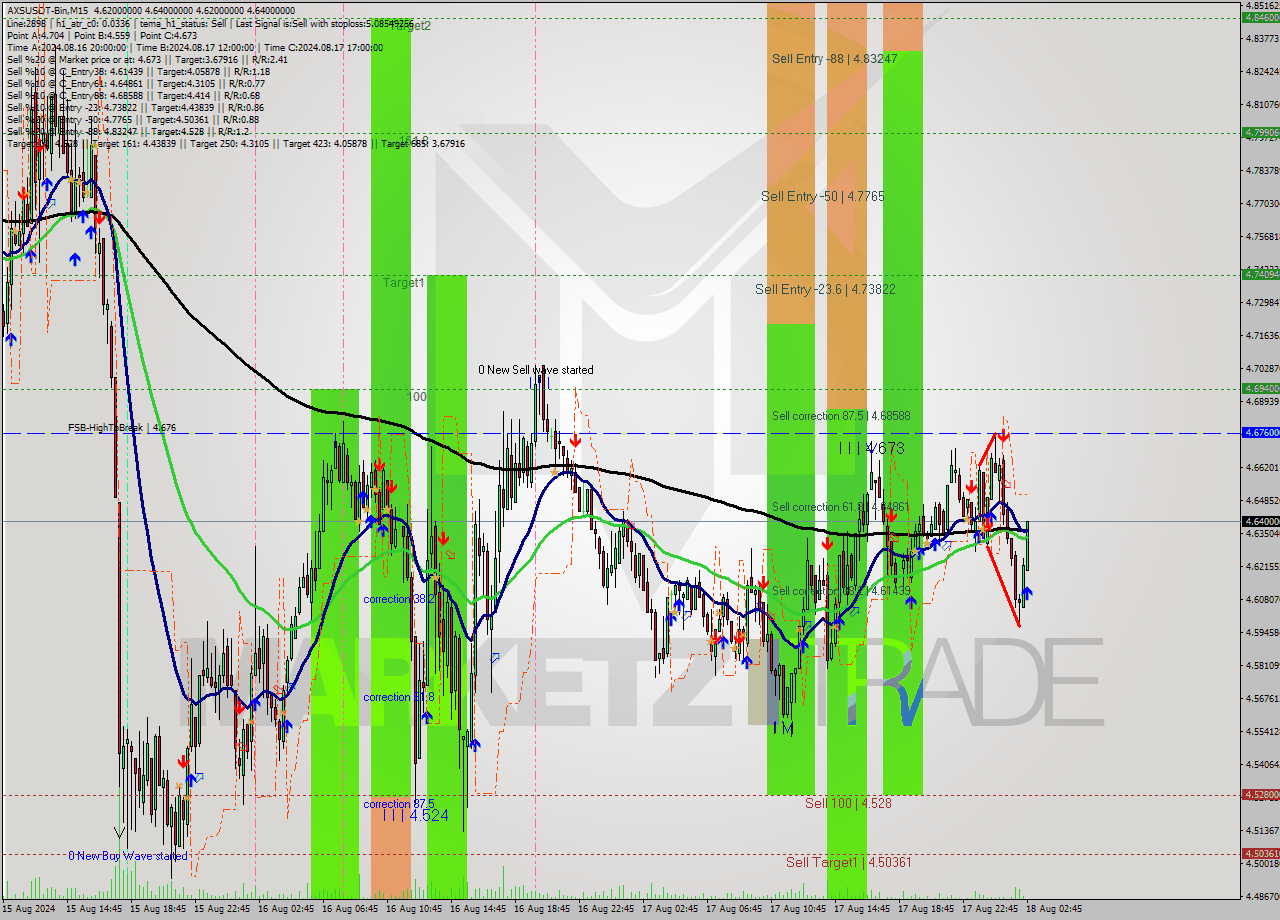Image resolution: width=1280 pixels, height=920 pixels.
Task: Click the black current price tag 4.6400
Action: tap(1260, 521)
